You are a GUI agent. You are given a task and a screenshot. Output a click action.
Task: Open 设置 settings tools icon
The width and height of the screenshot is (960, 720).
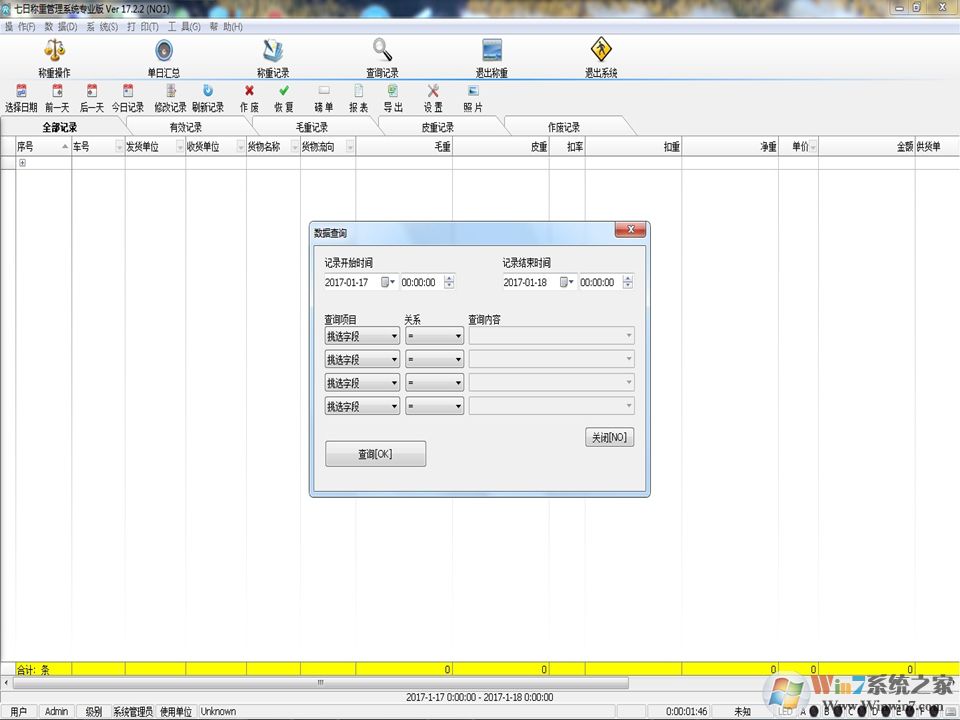[x=433, y=91]
